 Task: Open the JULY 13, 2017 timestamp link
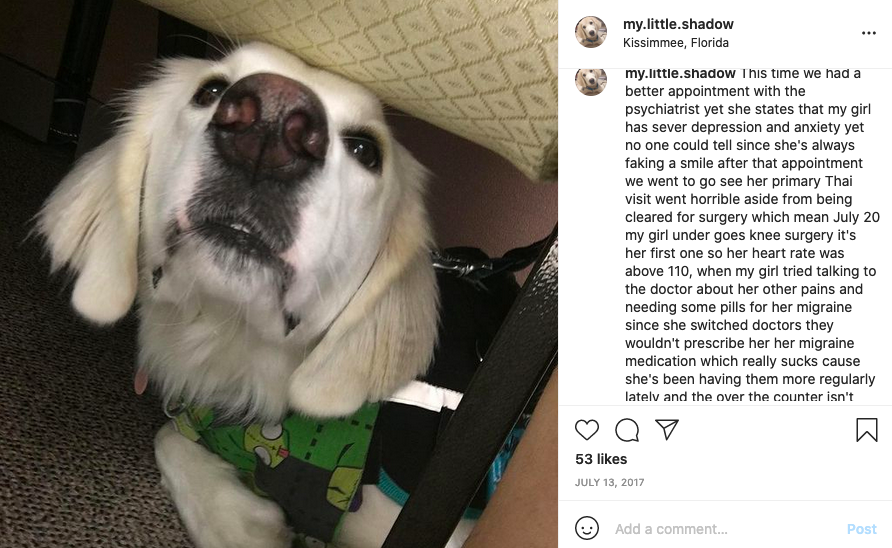[609, 483]
